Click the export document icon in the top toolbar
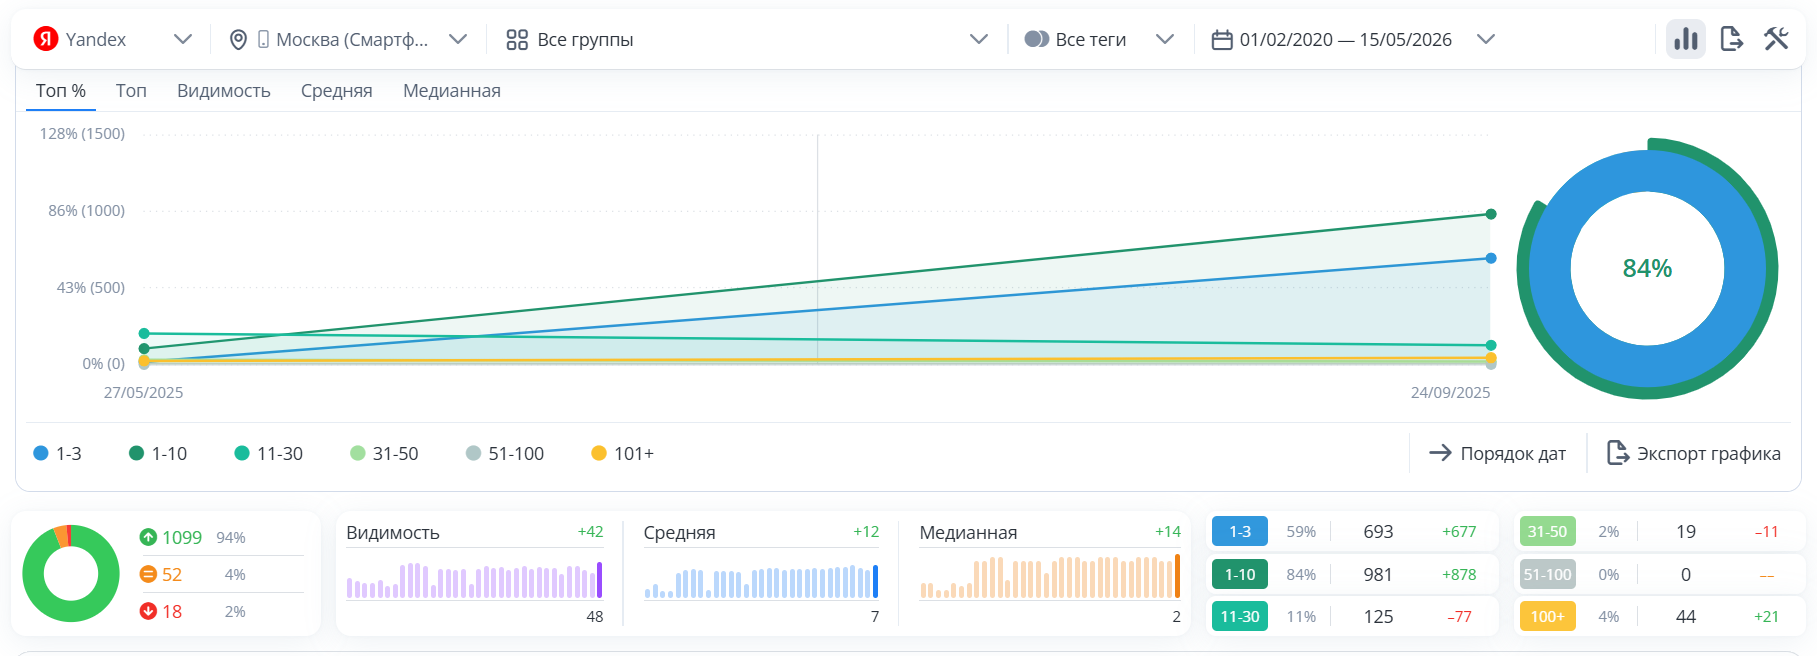The image size is (1817, 656). tap(1731, 39)
